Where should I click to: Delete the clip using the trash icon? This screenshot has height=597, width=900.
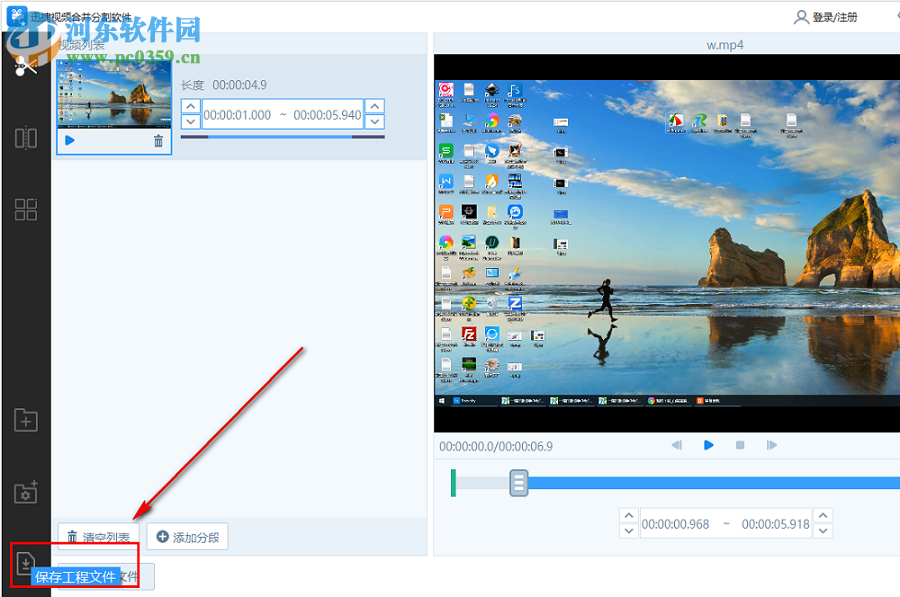(x=158, y=141)
